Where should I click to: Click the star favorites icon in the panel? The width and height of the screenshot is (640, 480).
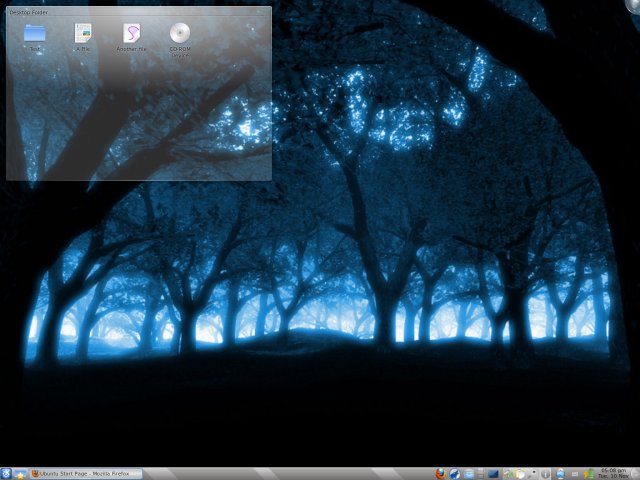(20, 475)
